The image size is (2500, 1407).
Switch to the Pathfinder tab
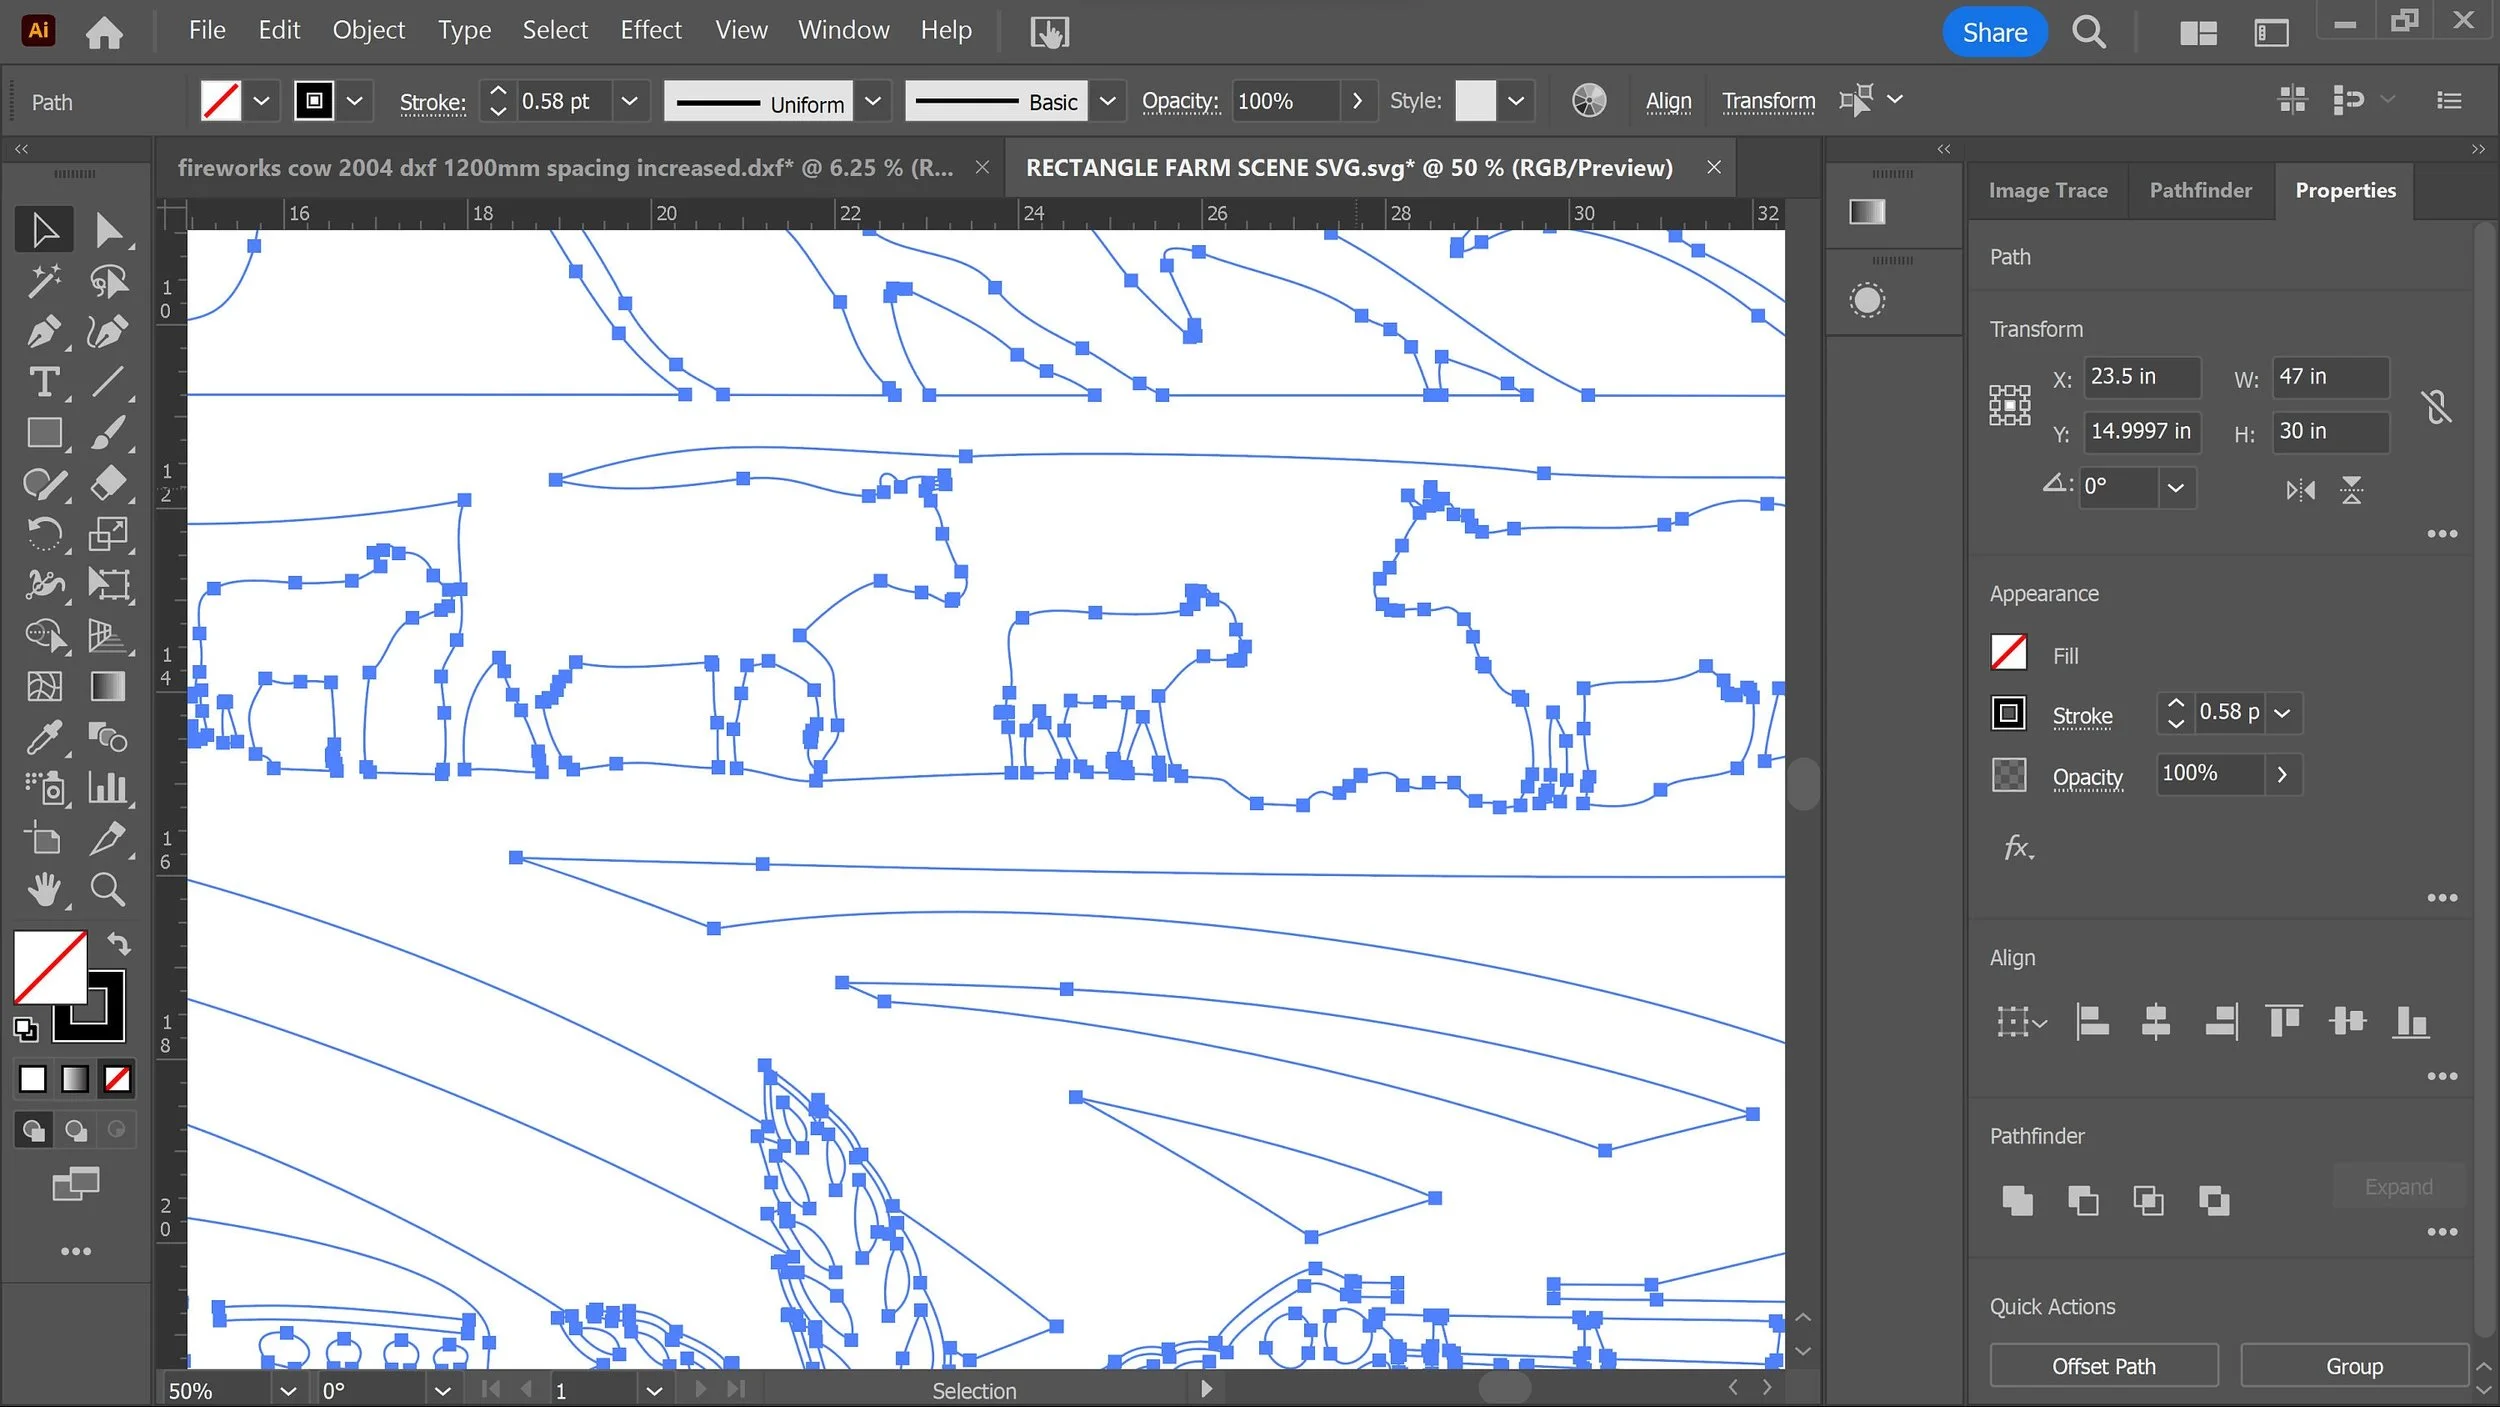[2200, 190]
